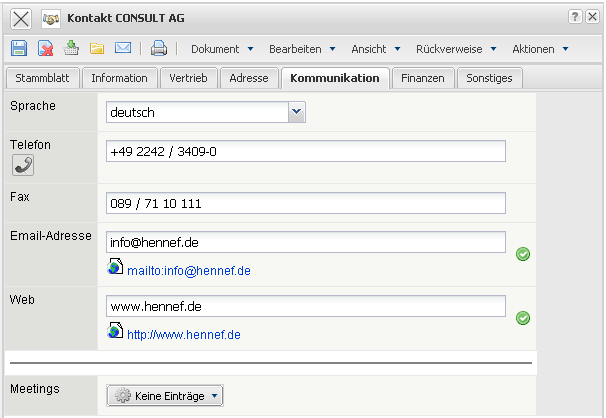This screenshot has height=418, width=606.
Task: Click green check icon beside Web field
Action: pos(523,318)
